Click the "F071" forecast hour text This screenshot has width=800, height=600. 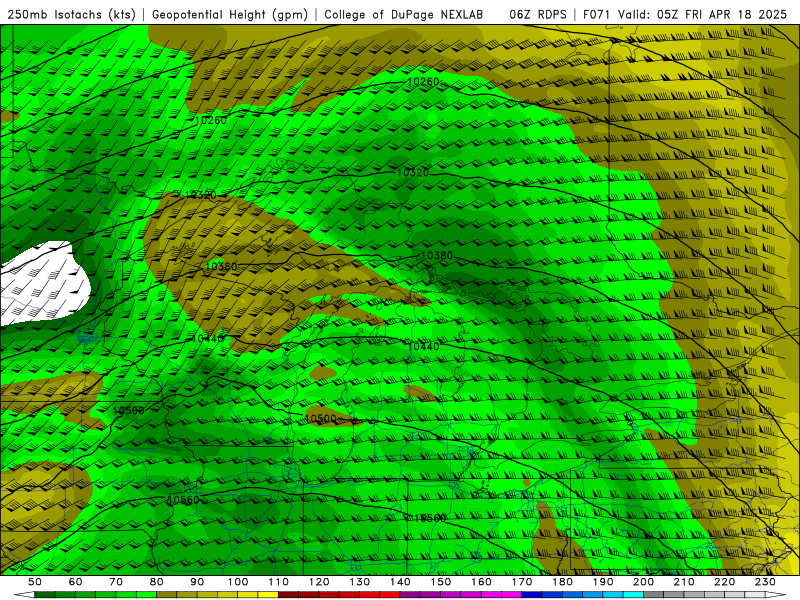(597, 14)
